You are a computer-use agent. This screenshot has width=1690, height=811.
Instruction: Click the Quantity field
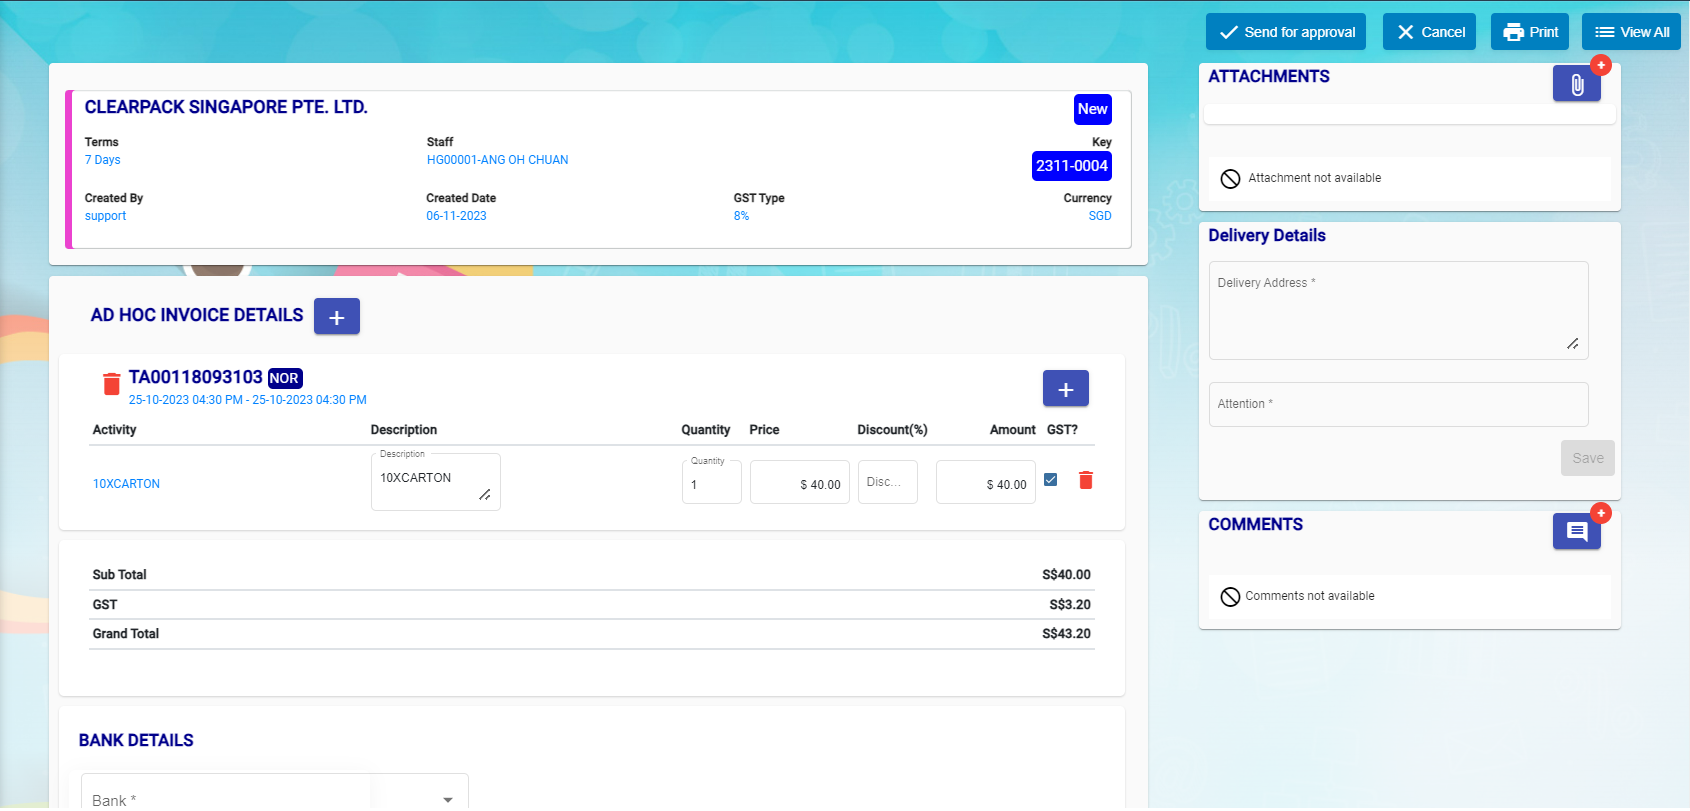711,484
